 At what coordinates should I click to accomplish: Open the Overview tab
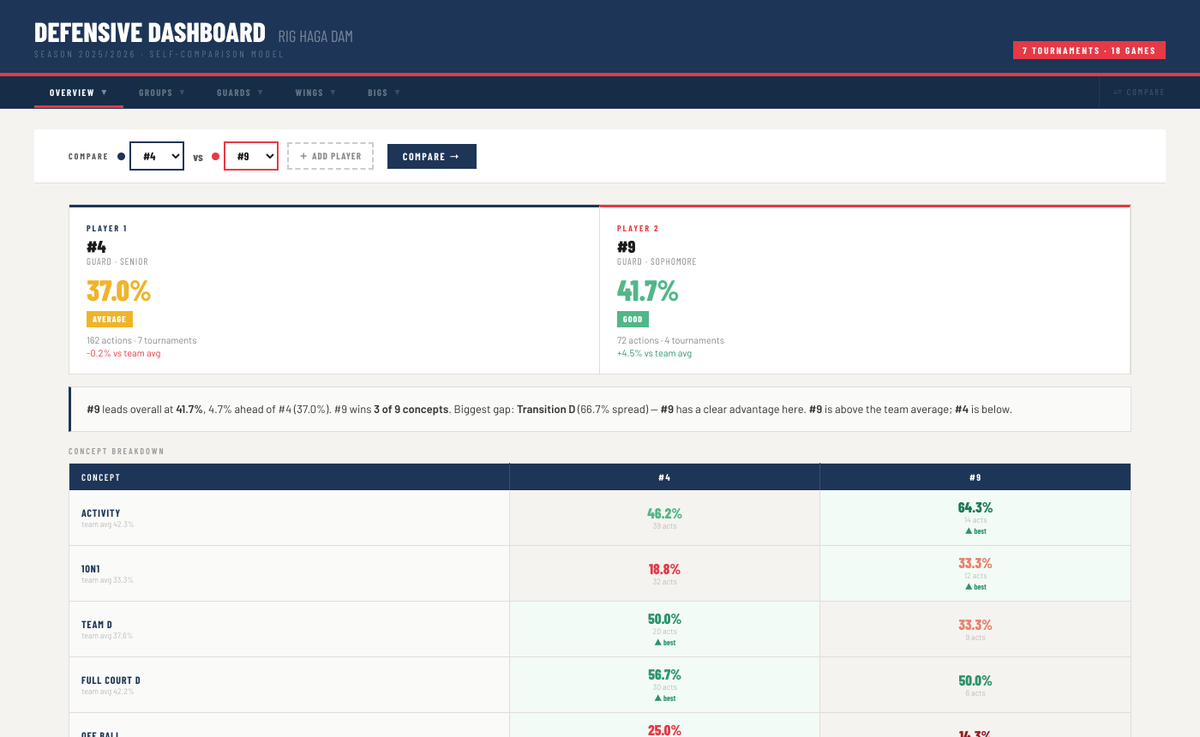(x=78, y=93)
